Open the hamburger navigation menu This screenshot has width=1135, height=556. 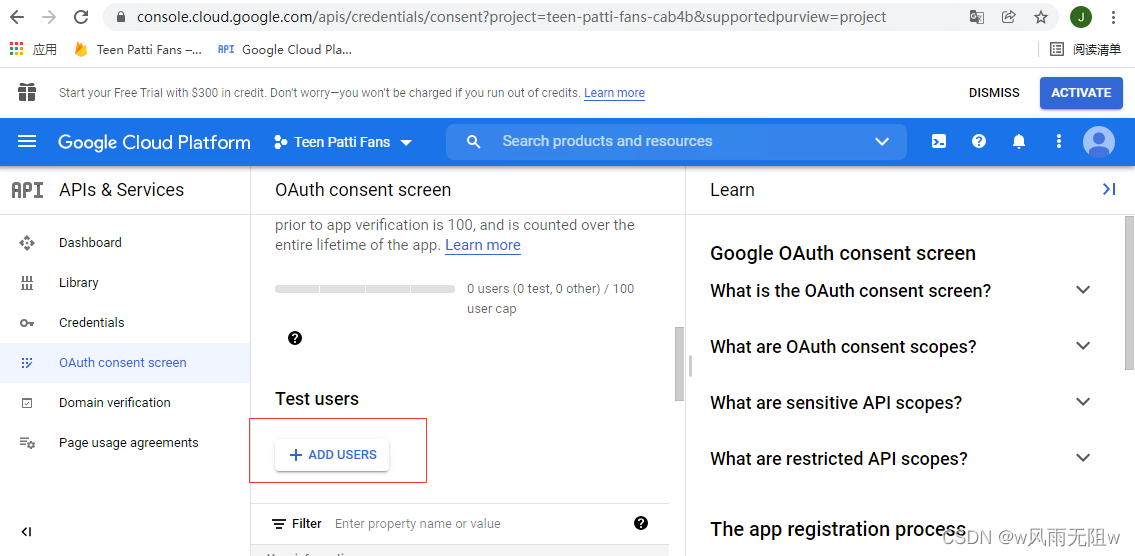[x=27, y=142]
